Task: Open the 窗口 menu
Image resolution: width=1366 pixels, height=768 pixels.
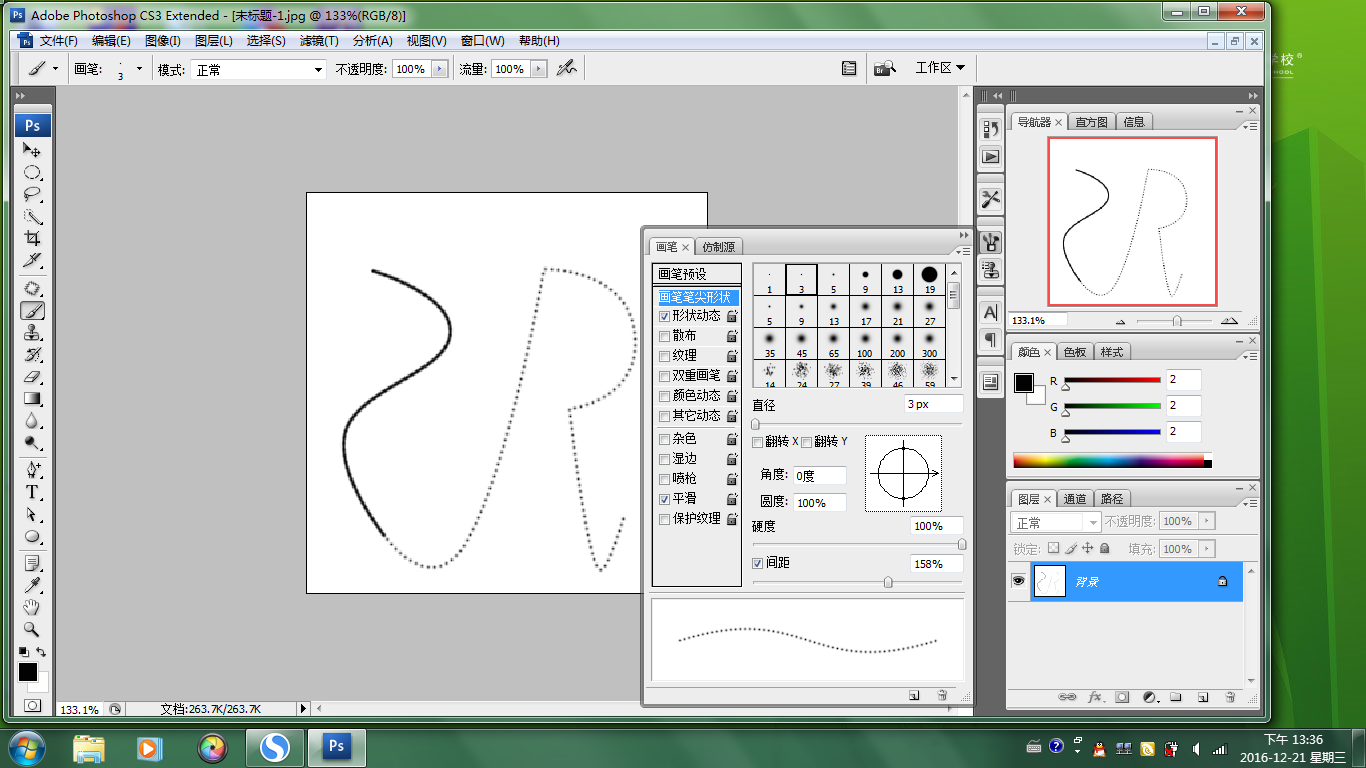Action: click(482, 41)
